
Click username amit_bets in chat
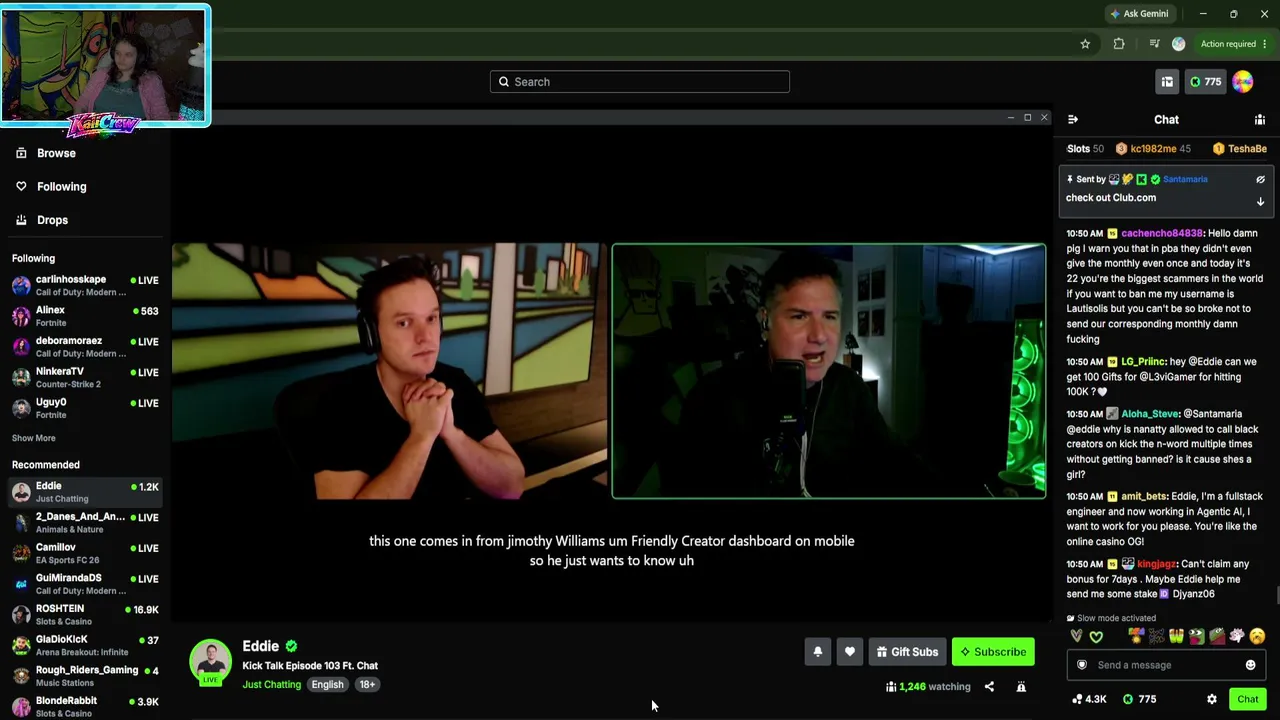[x=1144, y=496]
